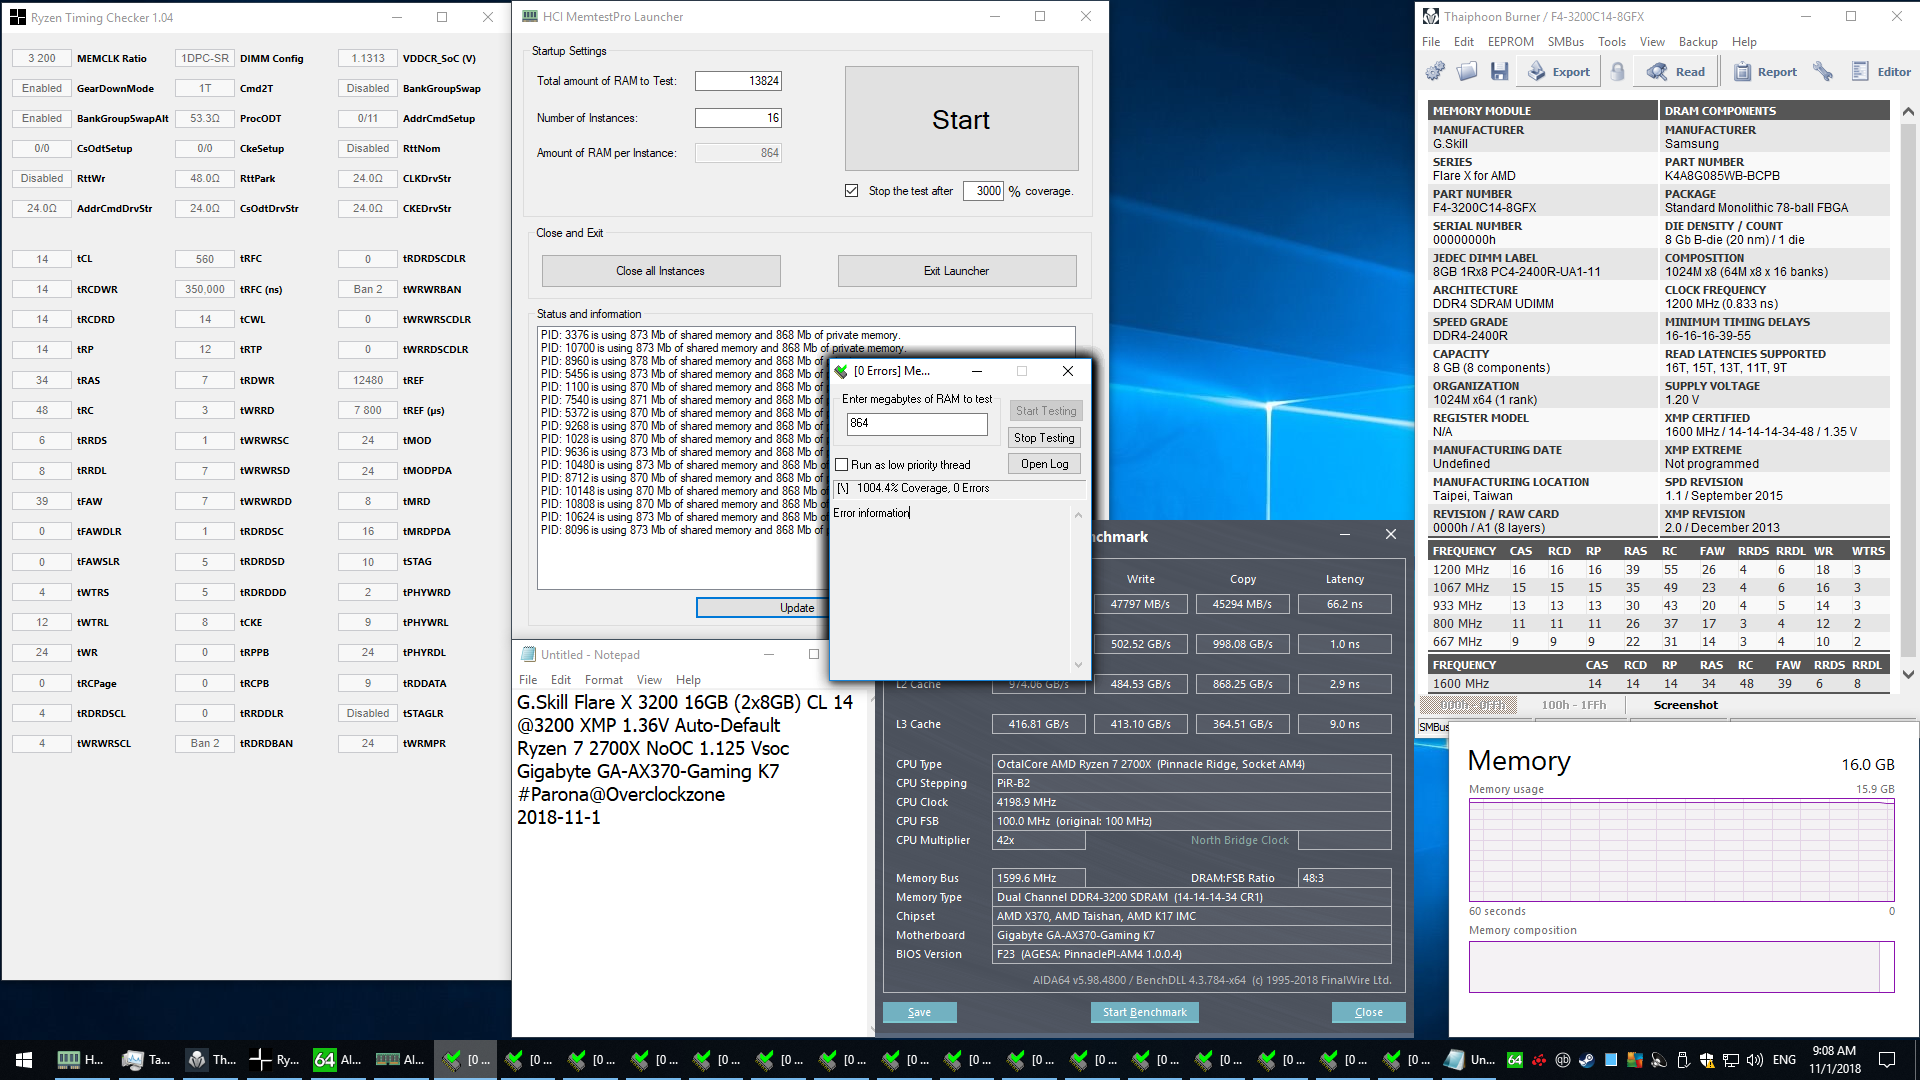
Task: Click the MEMCLK Ratio value 3 200
Action: (x=41, y=58)
